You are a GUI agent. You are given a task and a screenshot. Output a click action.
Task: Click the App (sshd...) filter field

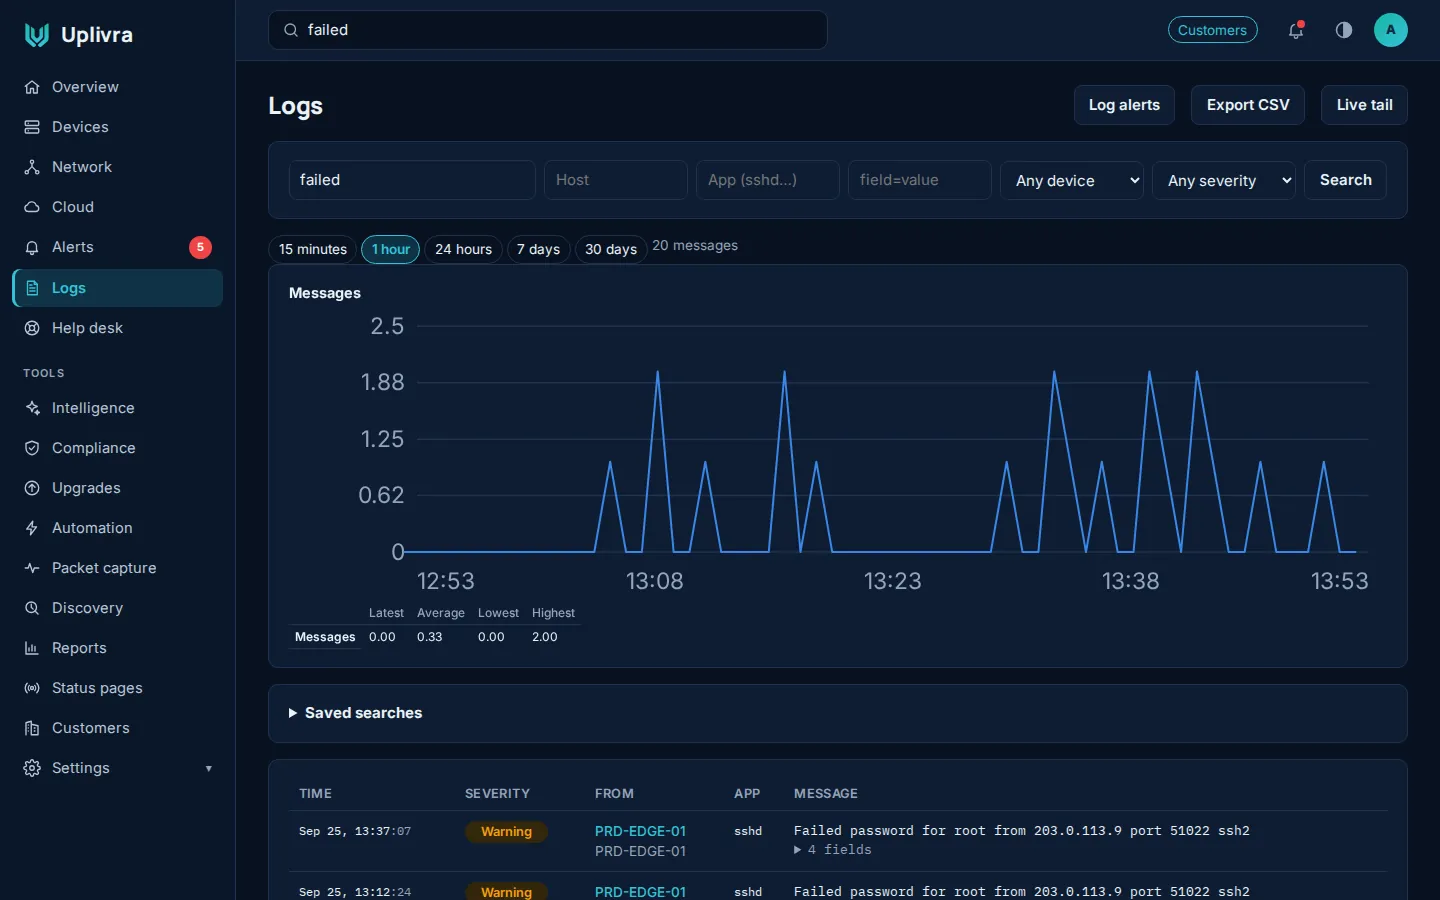768,180
